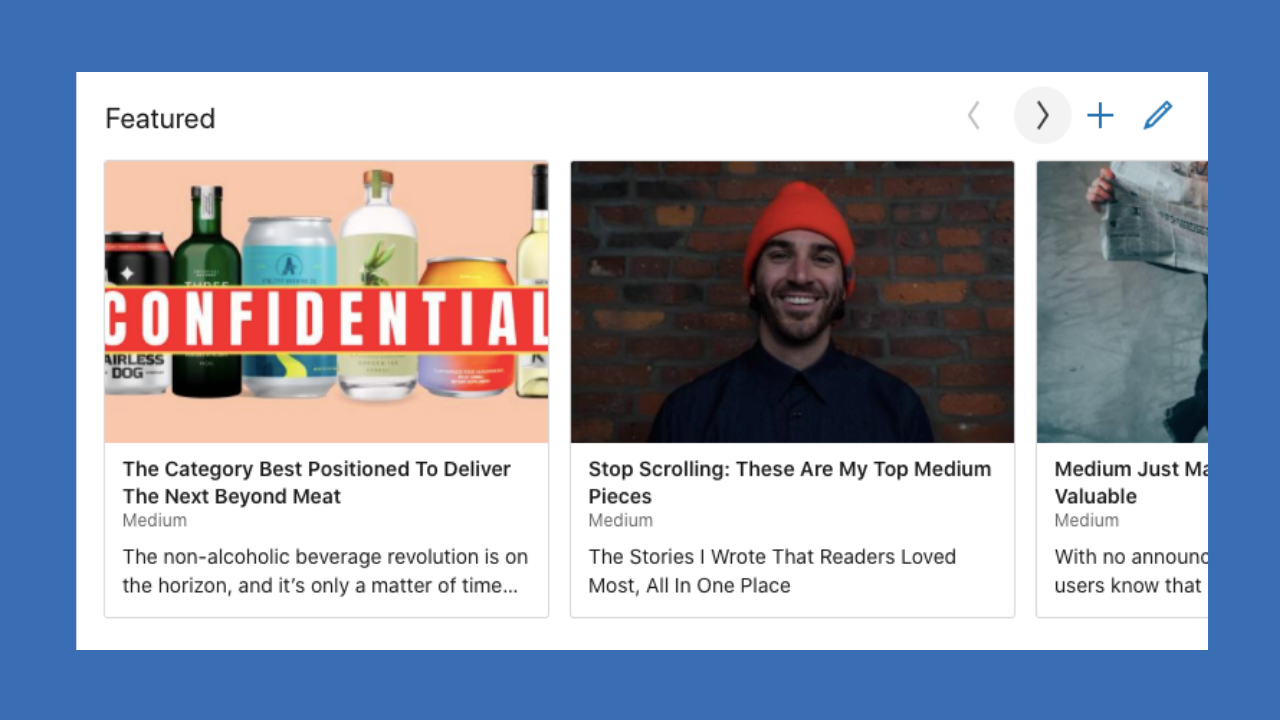Open 'The Category Best Positioned To Deliver' title
The height and width of the screenshot is (720, 1280).
[x=317, y=482]
